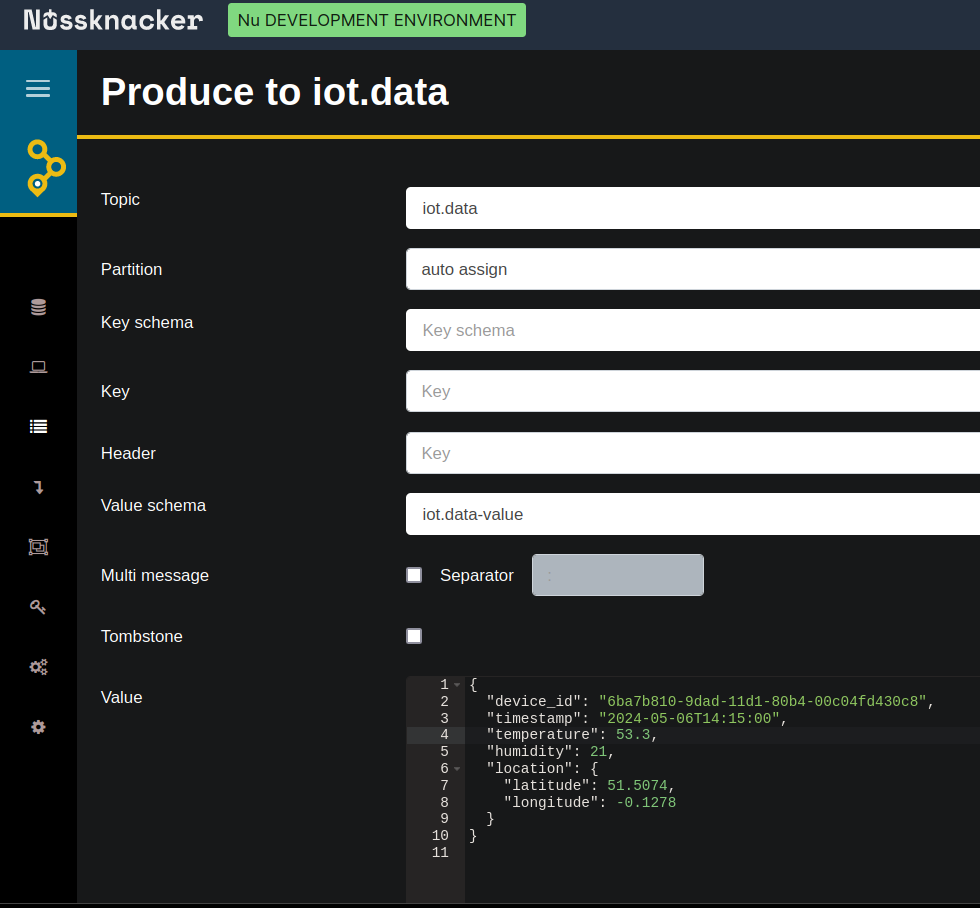The image size is (980, 908).
Task: Focus the Key input field
Action: tap(692, 391)
